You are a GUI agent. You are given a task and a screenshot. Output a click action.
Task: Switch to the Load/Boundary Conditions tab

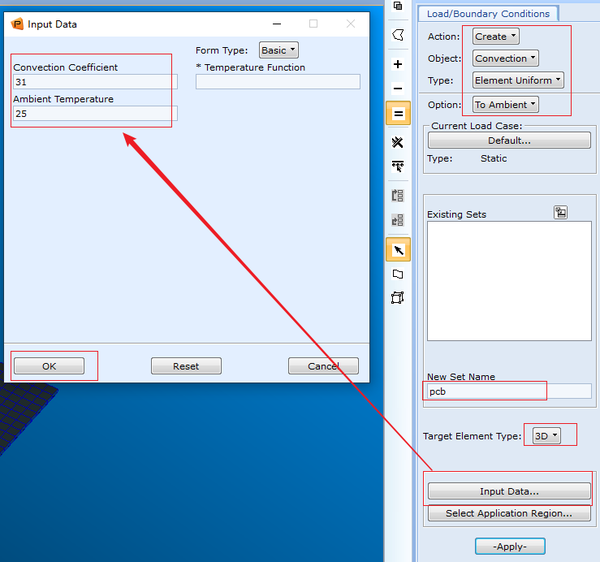click(488, 14)
